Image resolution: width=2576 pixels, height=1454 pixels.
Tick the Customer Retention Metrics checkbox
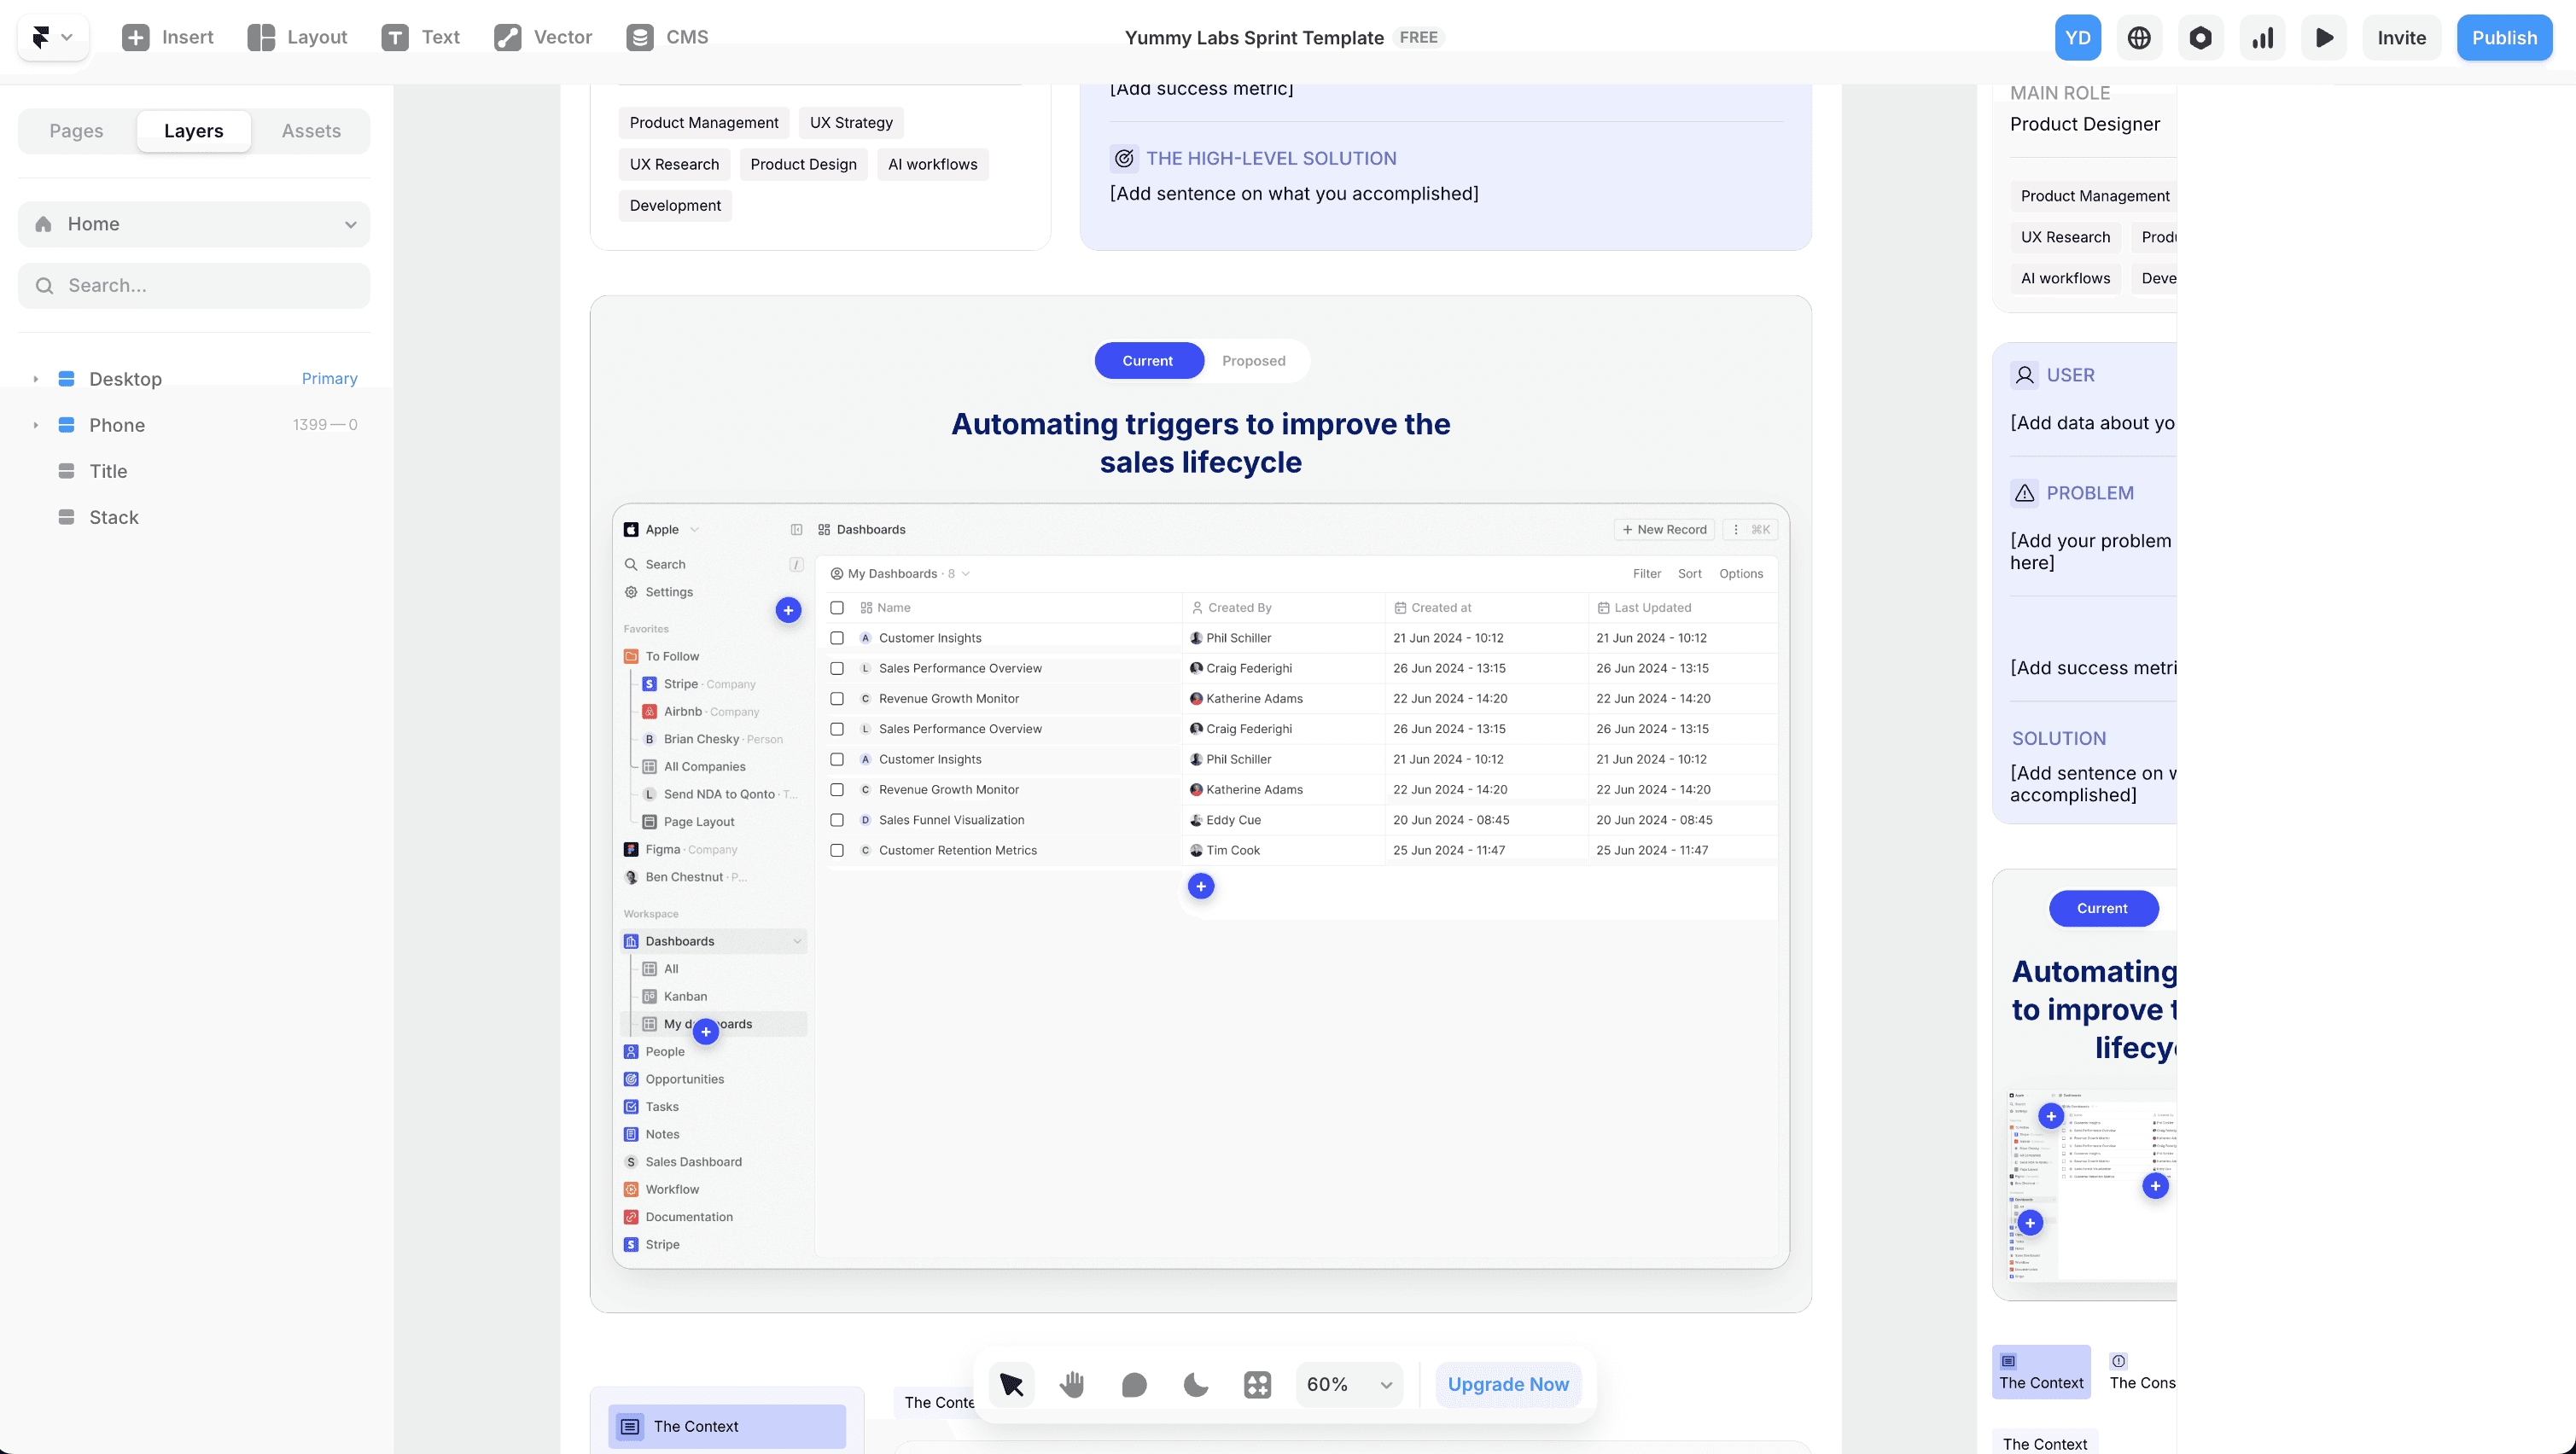coord(837,850)
